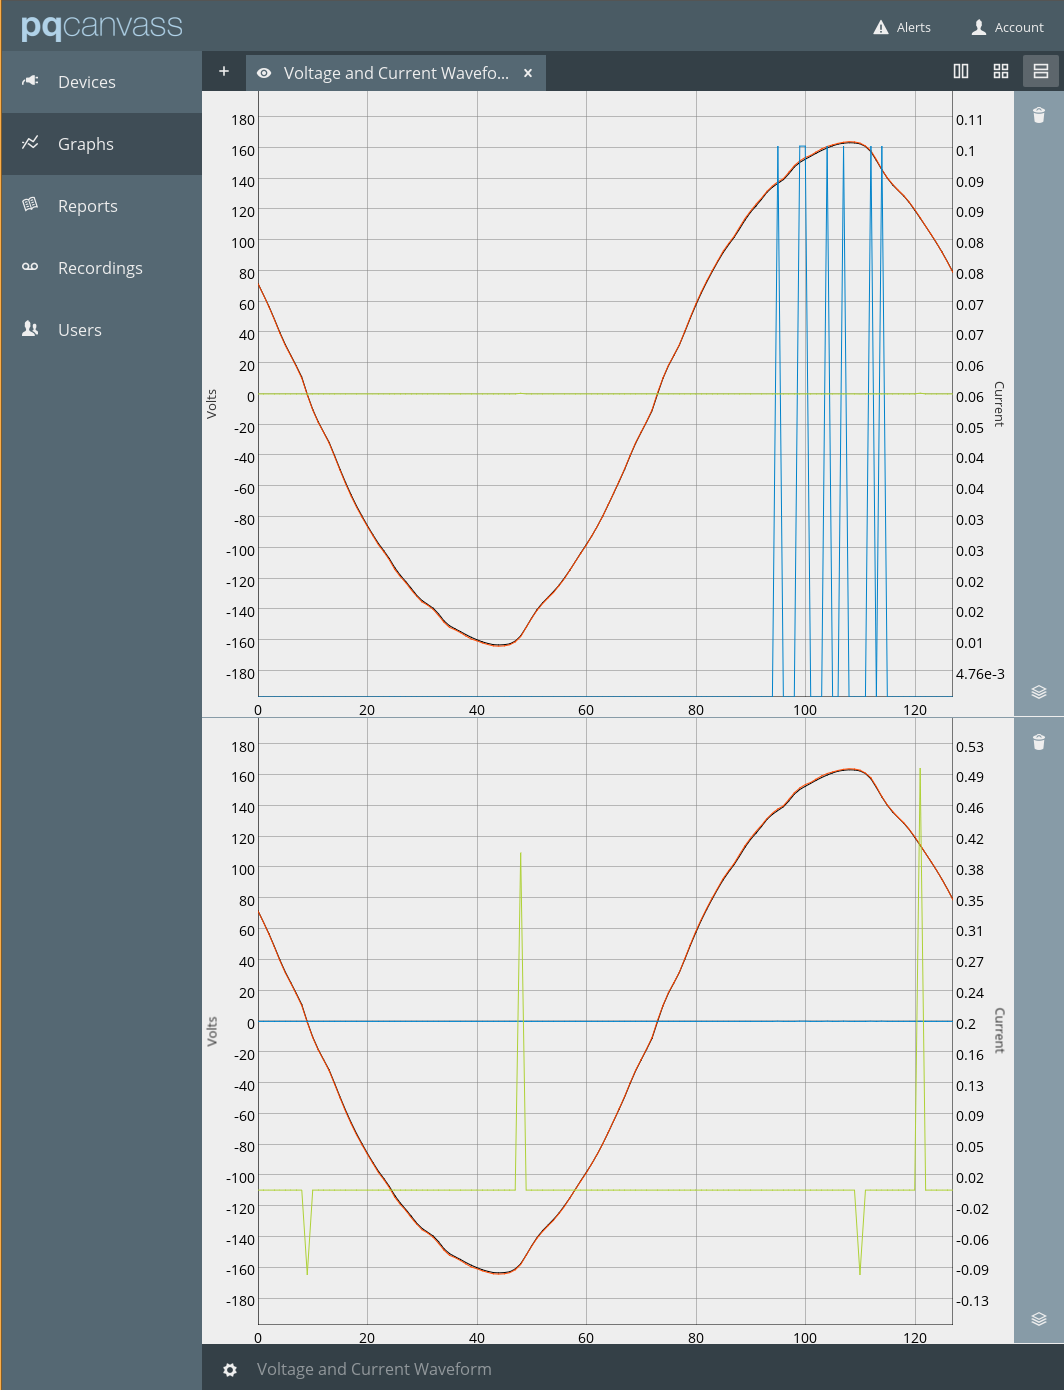This screenshot has width=1064, height=1390.
Task: Open the Users section
Action: click(79, 329)
